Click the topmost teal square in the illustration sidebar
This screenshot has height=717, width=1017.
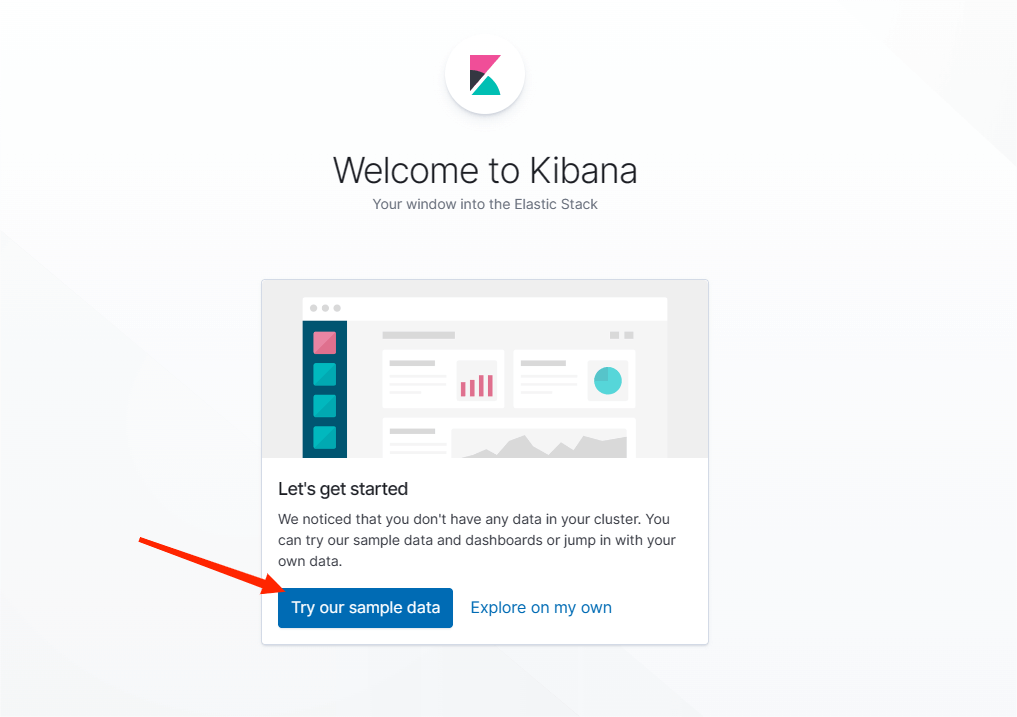click(324, 374)
